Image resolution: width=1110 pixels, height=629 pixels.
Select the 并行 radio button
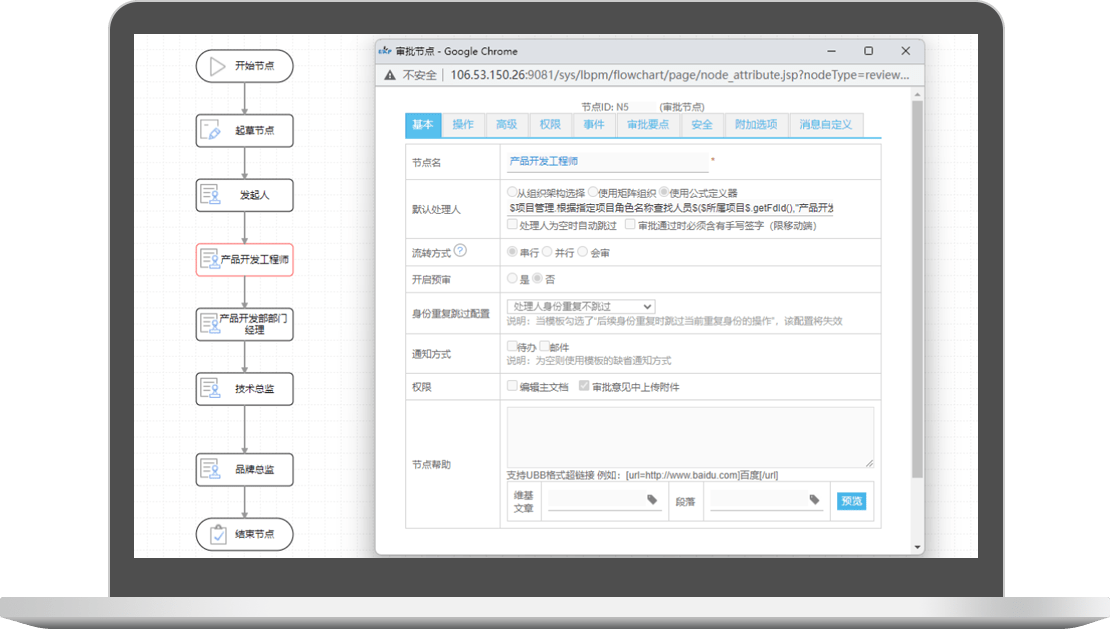(547, 252)
